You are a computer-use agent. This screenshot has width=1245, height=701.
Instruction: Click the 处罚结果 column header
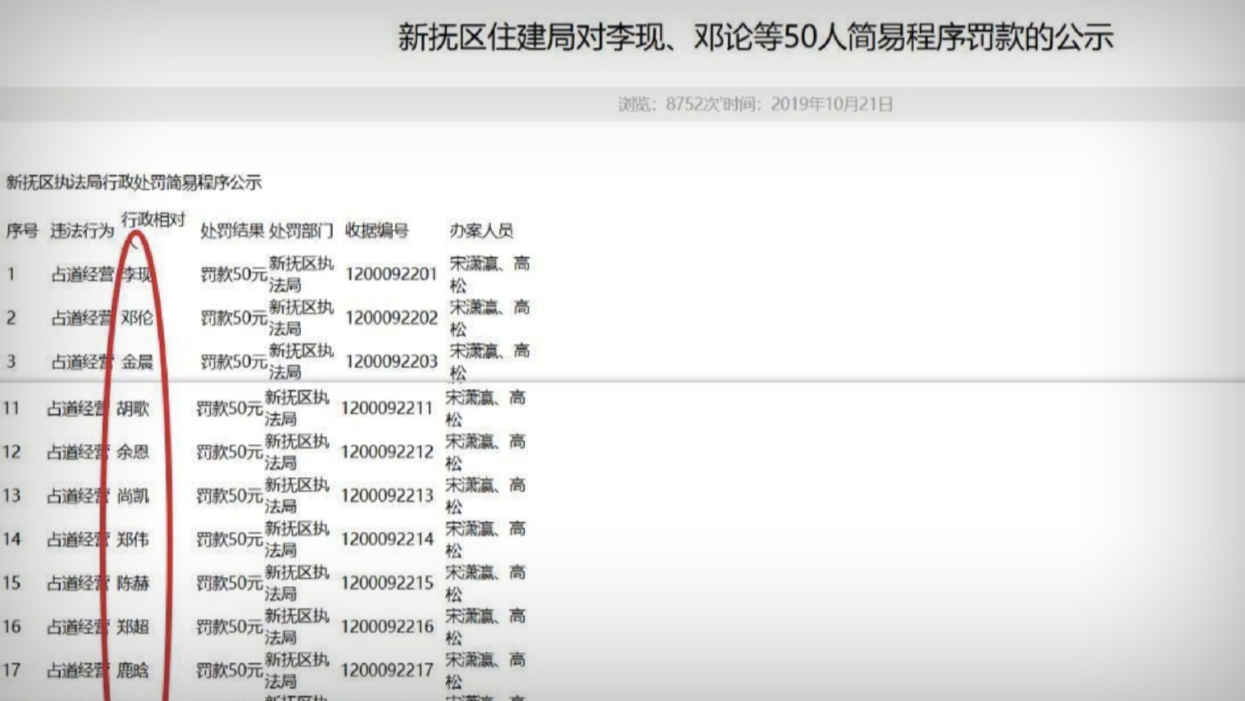click(232, 231)
